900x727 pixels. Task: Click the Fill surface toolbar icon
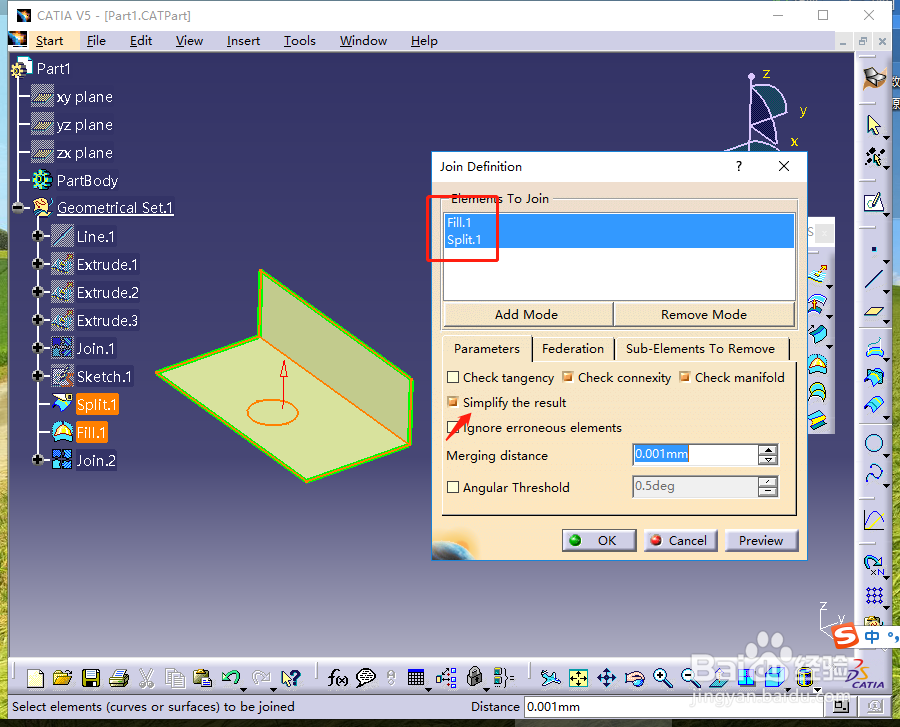tap(817, 364)
